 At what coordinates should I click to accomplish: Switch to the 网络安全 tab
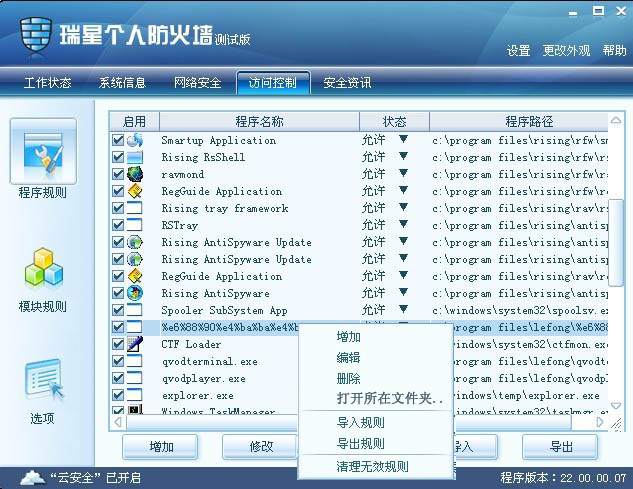click(197, 83)
